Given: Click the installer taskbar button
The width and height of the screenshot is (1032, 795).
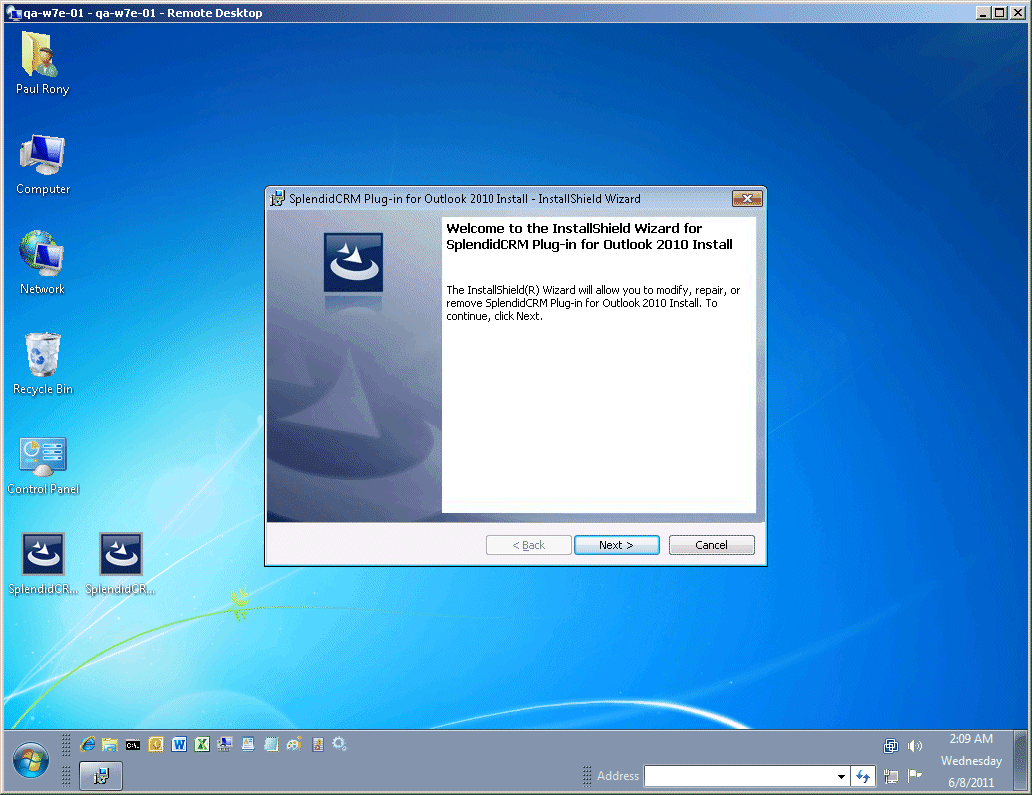Looking at the screenshot, I should point(101,775).
